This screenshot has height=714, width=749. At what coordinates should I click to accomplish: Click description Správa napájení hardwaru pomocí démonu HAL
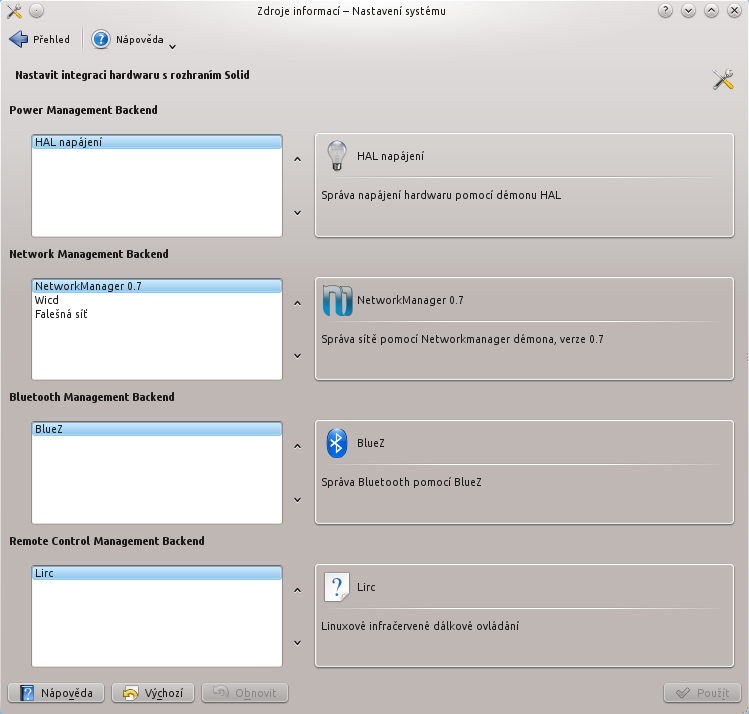pyautogui.click(x=441, y=195)
